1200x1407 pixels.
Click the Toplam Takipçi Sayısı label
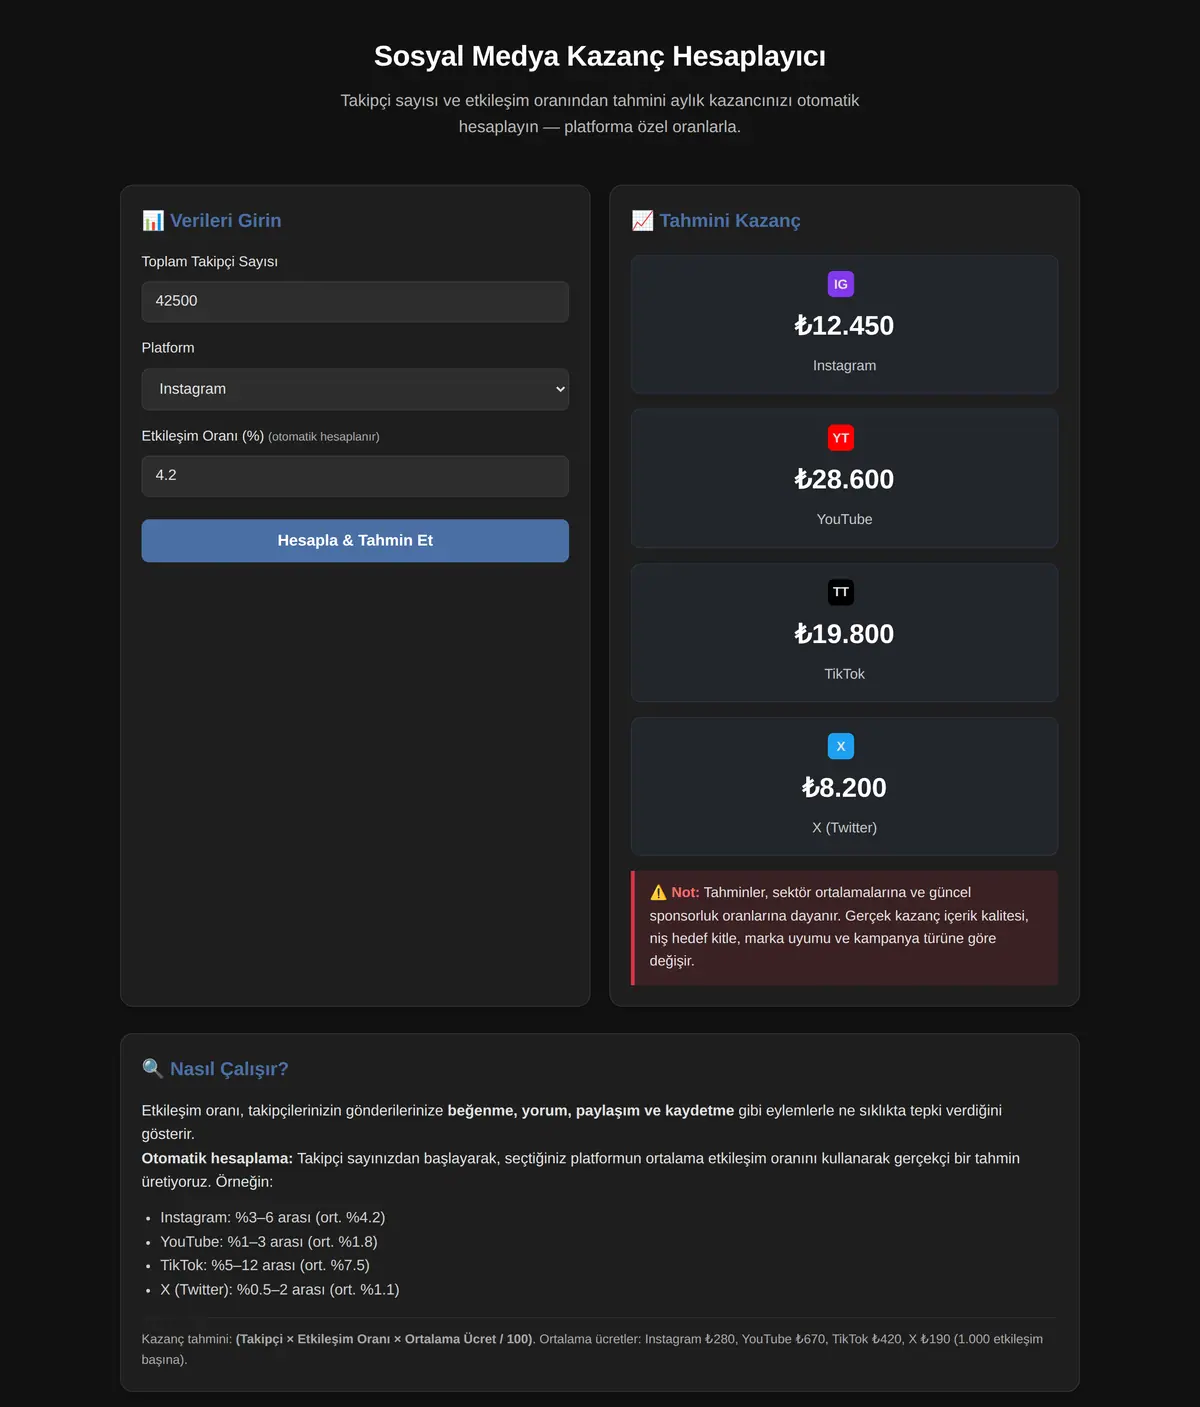point(210,261)
